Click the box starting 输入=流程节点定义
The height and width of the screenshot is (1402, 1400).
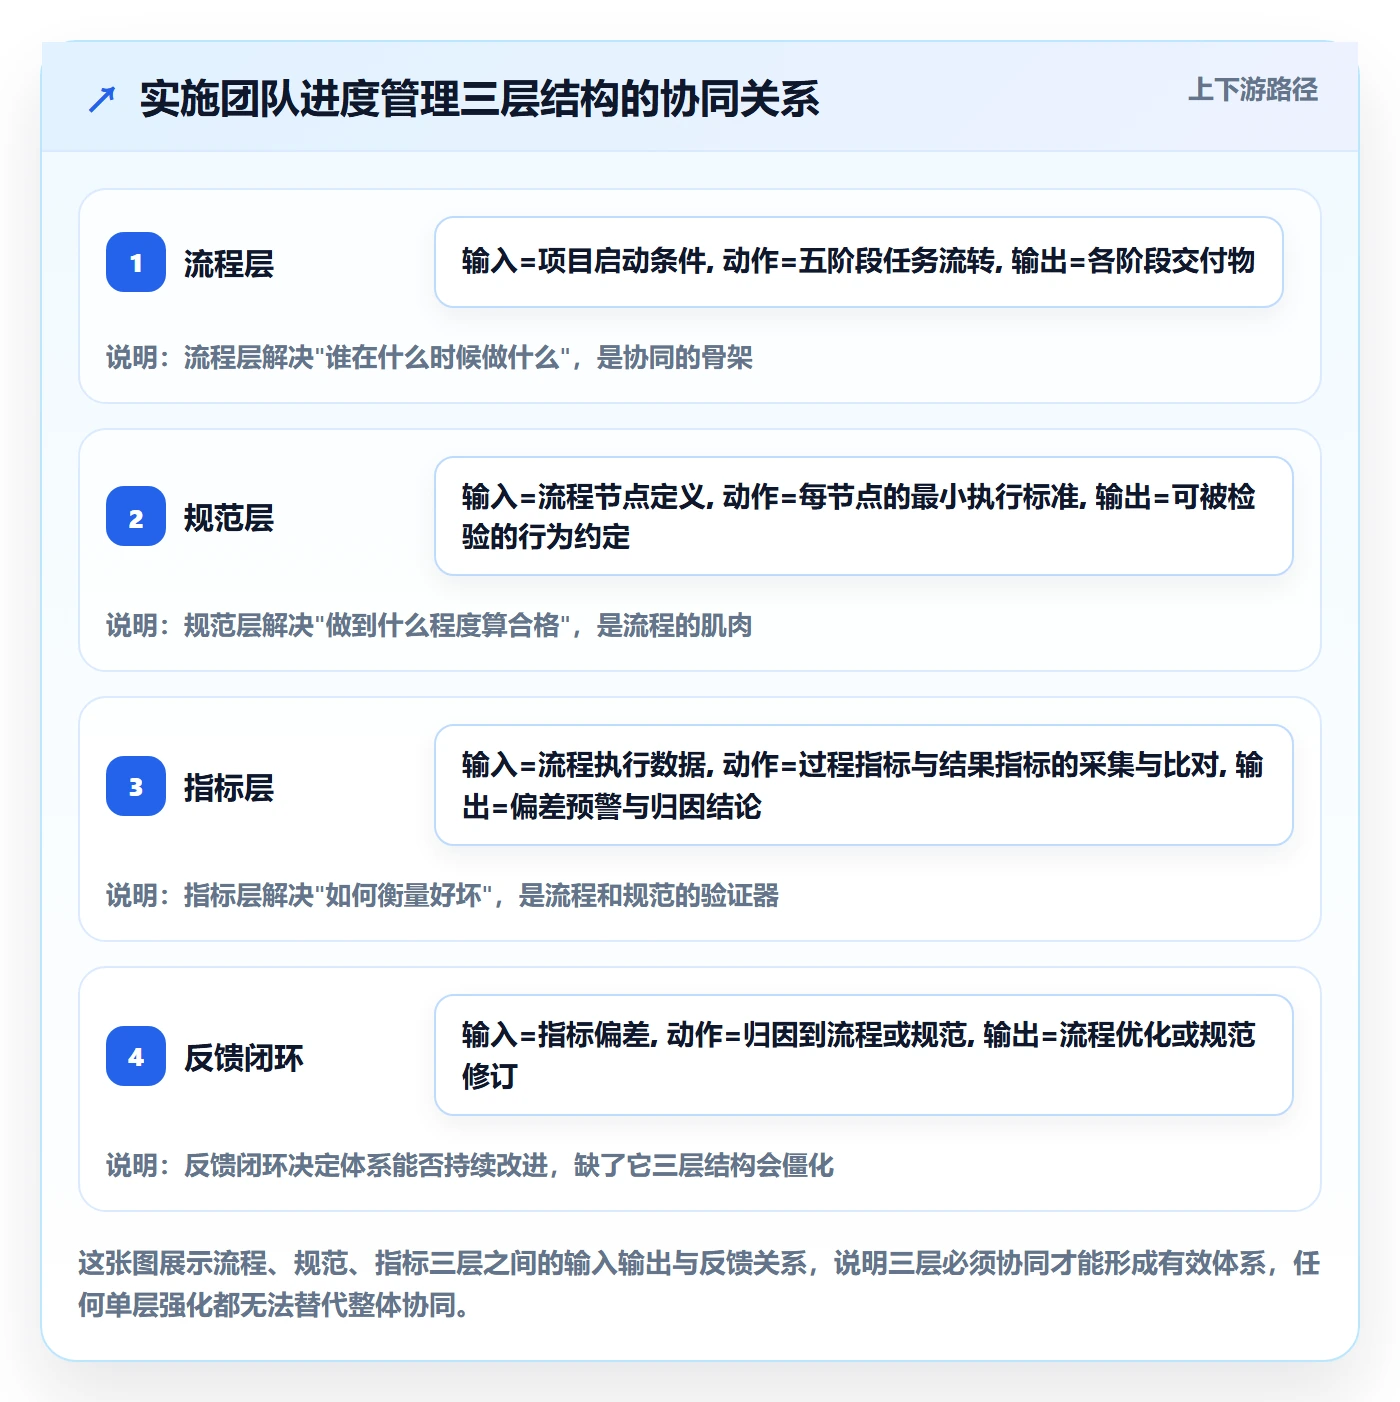pyautogui.click(x=864, y=516)
